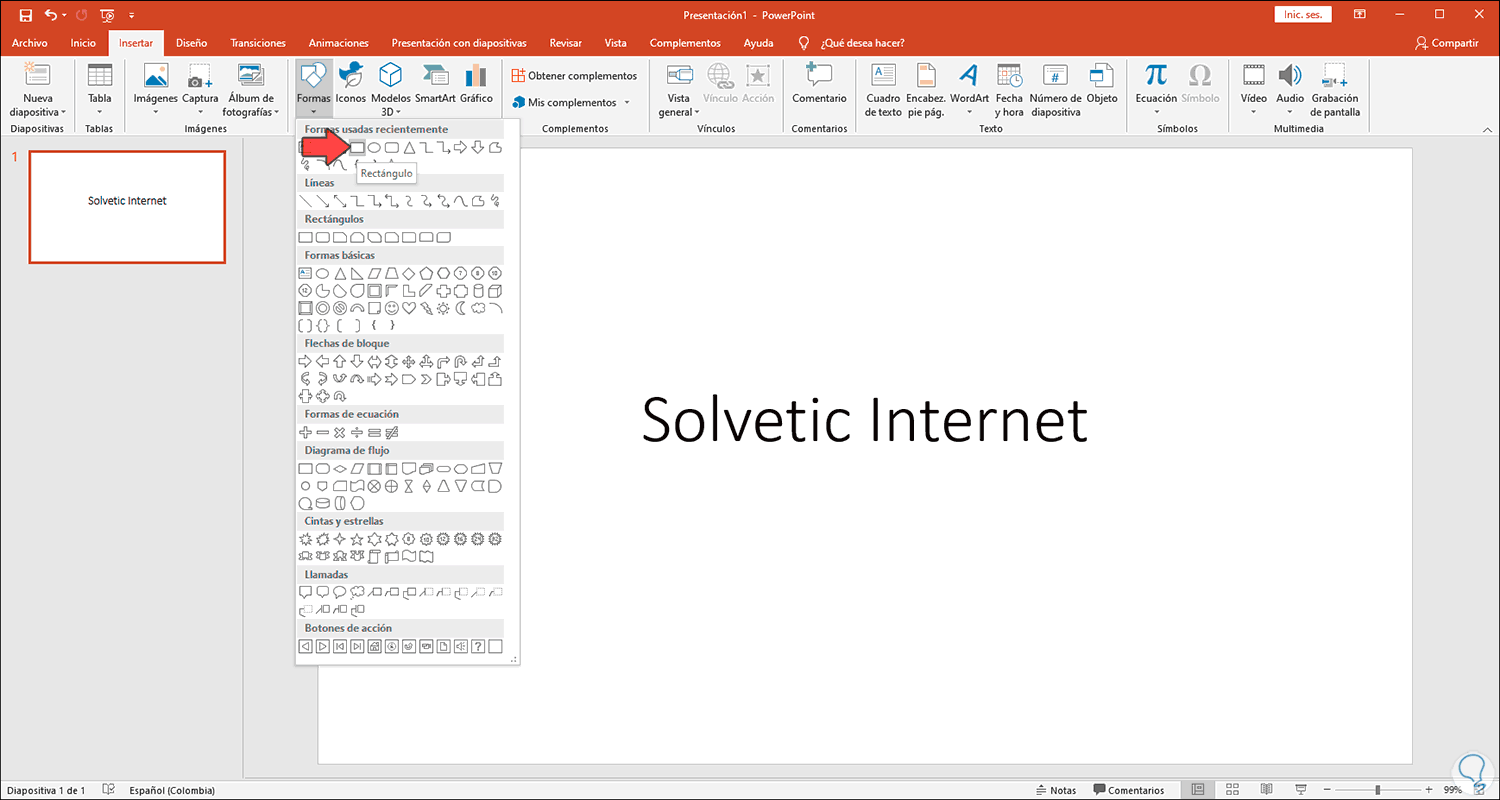
Task: Choose the cloud shape in Formas básicas
Action: (478, 308)
